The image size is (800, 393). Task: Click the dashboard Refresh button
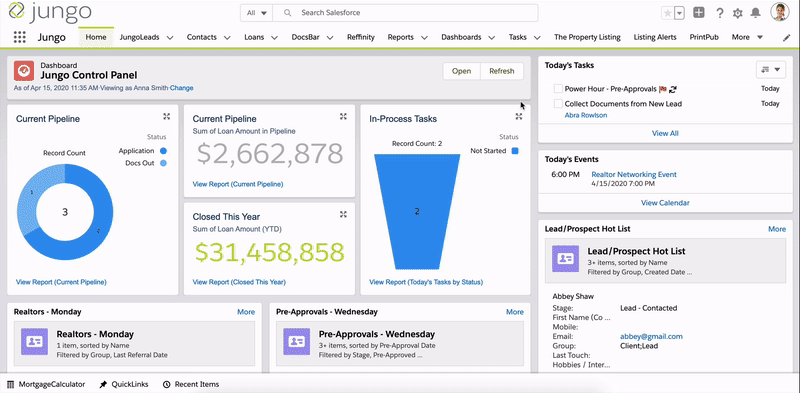tap(502, 71)
